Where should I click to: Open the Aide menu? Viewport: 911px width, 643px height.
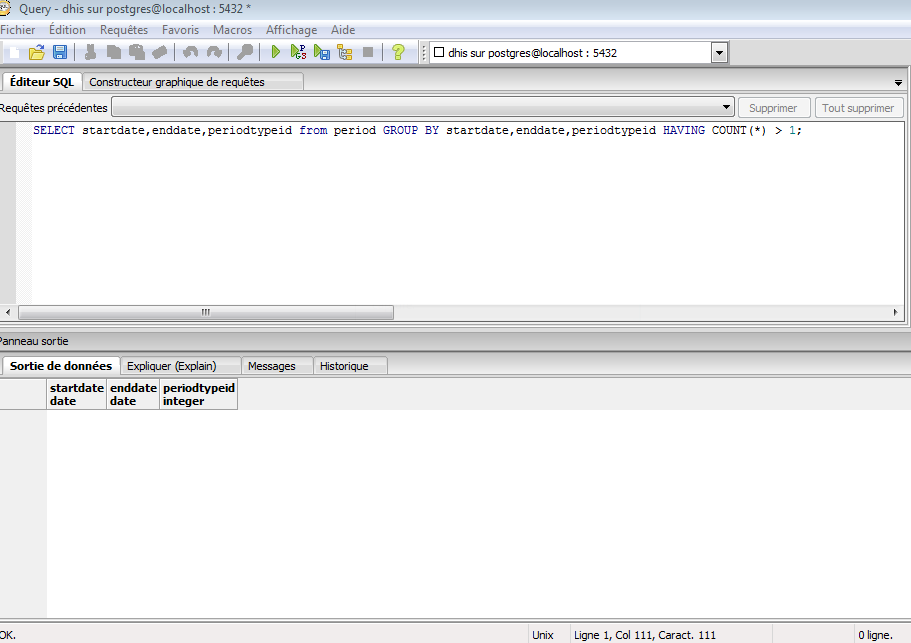pos(343,30)
